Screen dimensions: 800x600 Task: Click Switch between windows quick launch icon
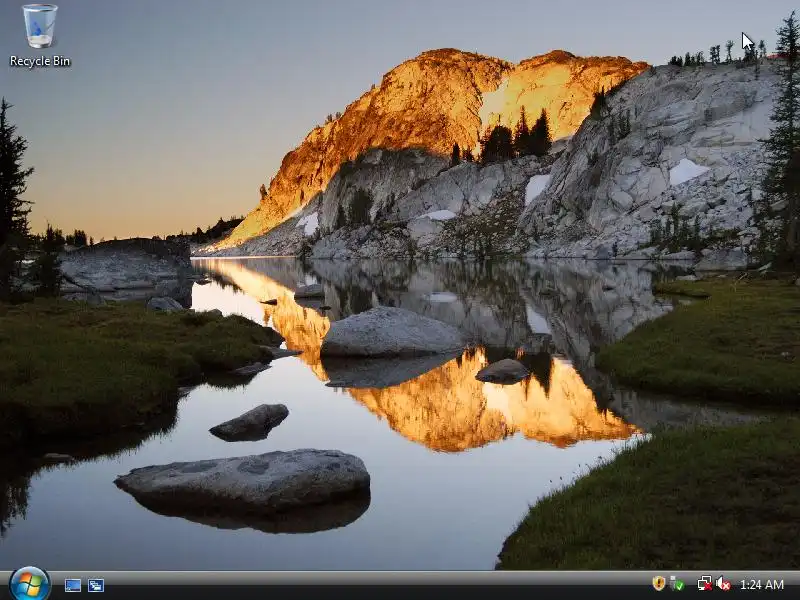96,585
